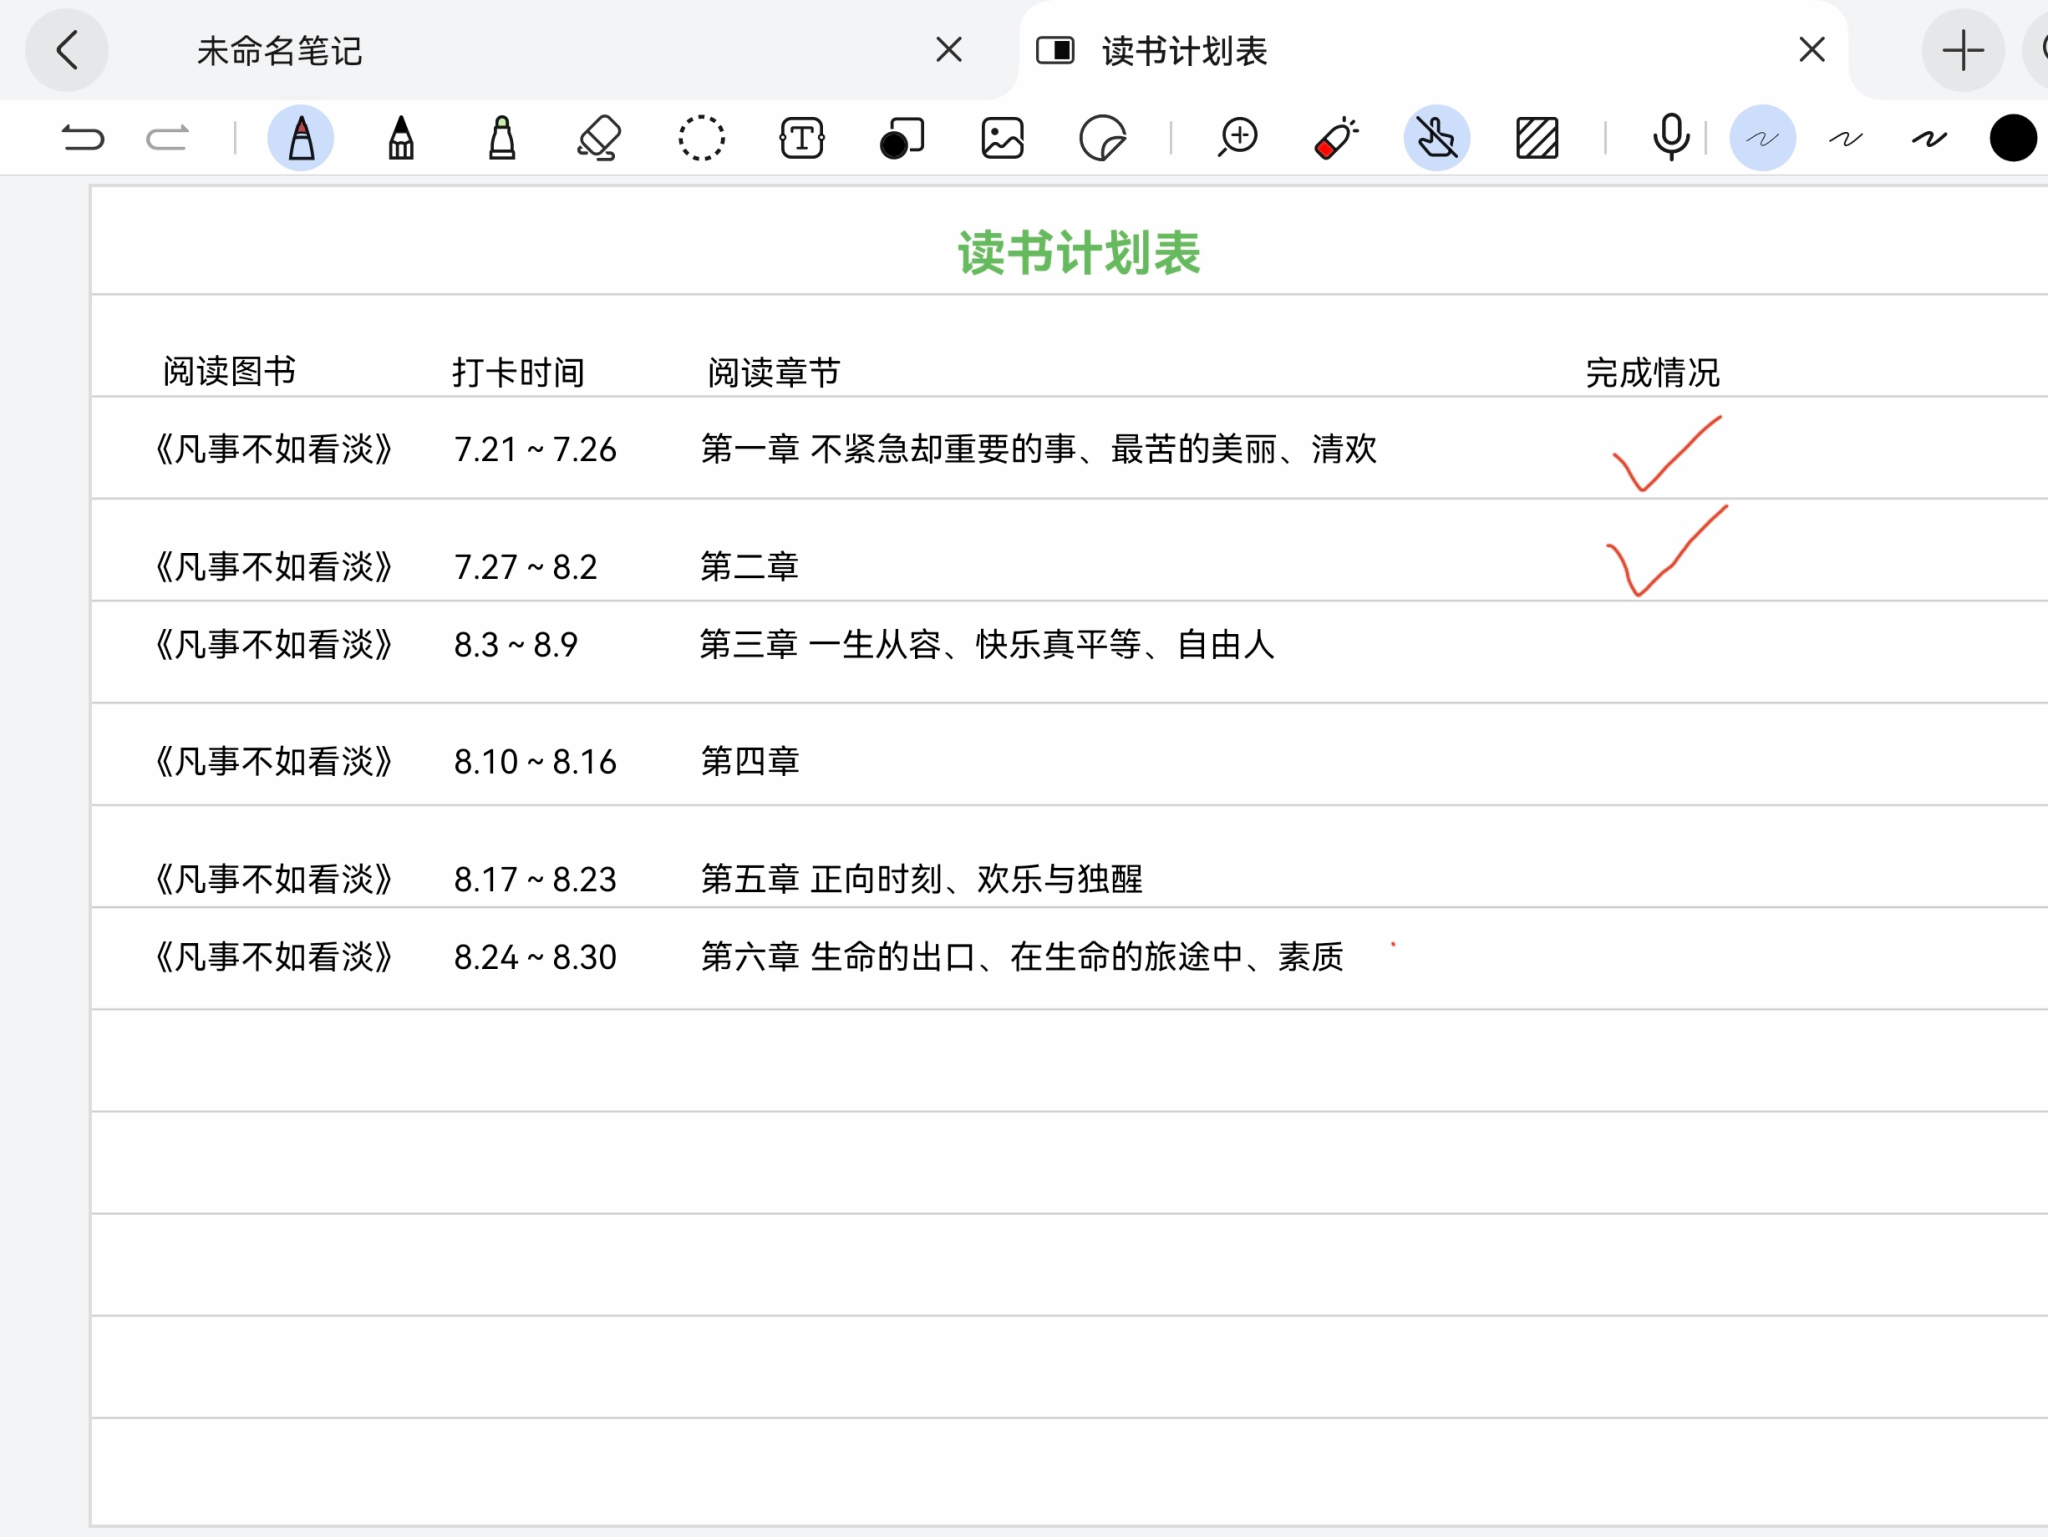Redo the undone action

[167, 138]
